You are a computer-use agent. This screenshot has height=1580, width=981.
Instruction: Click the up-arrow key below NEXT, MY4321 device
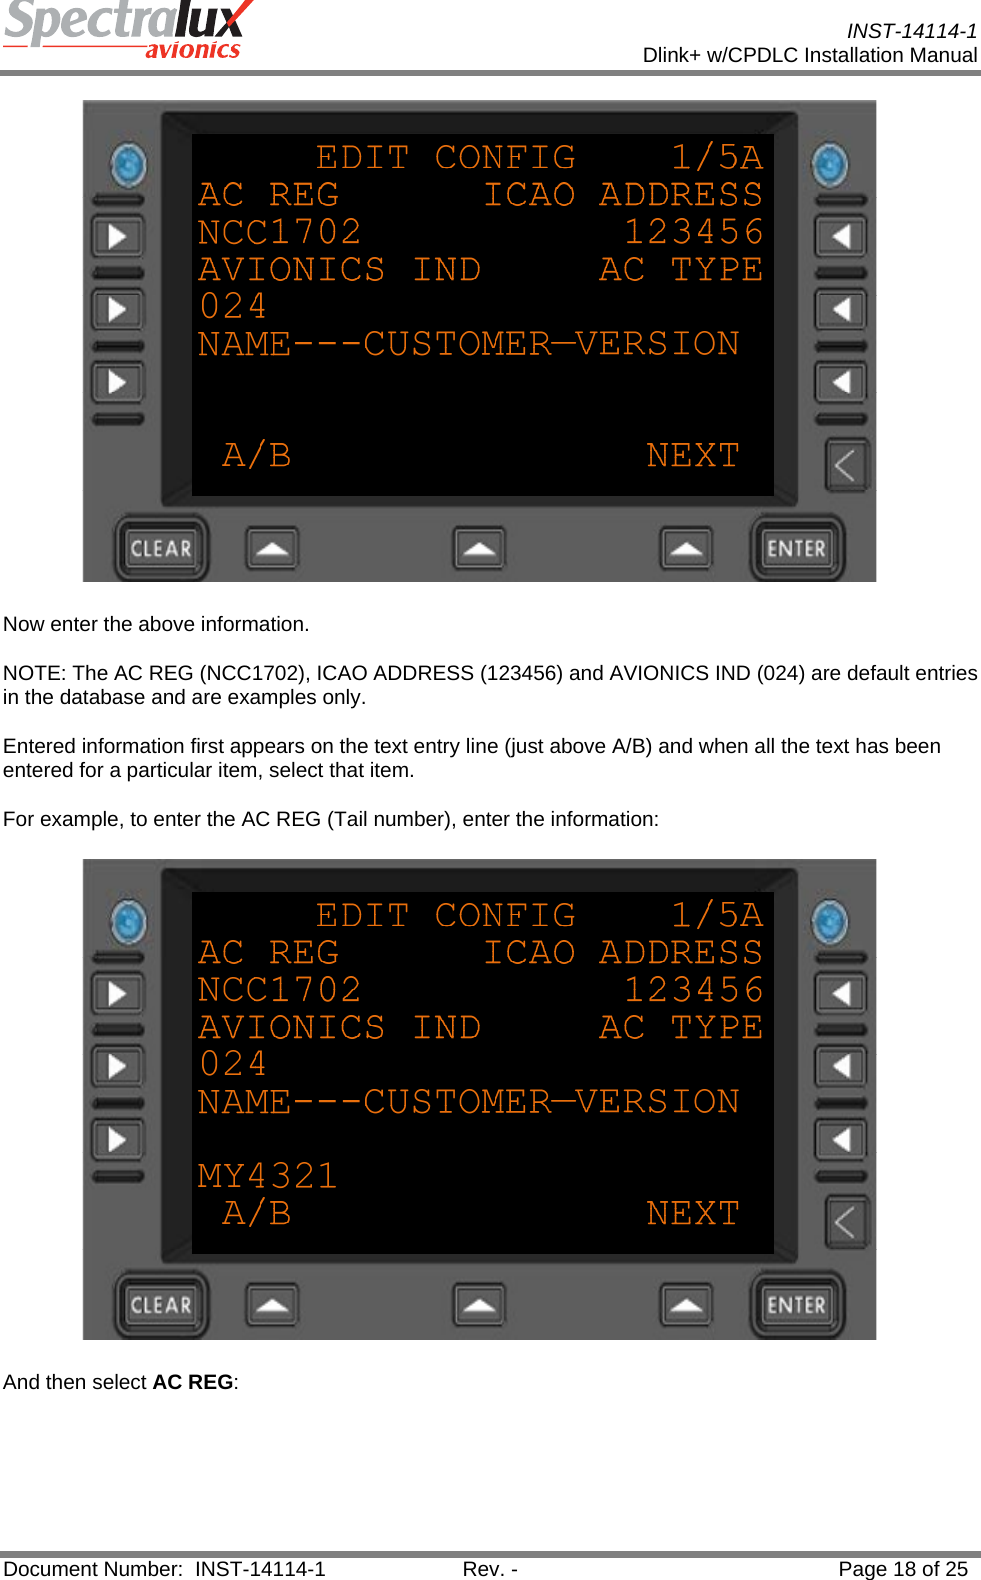[x=686, y=1305]
